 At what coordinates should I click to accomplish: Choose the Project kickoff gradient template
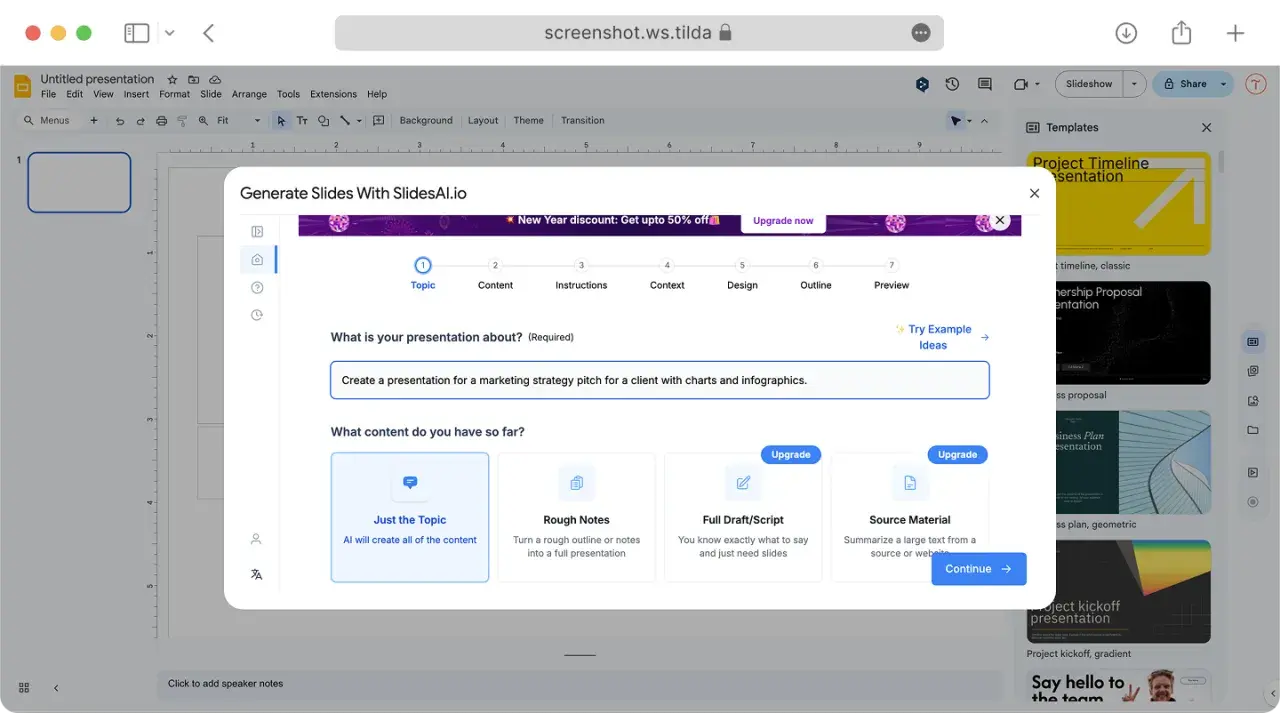click(1118, 592)
